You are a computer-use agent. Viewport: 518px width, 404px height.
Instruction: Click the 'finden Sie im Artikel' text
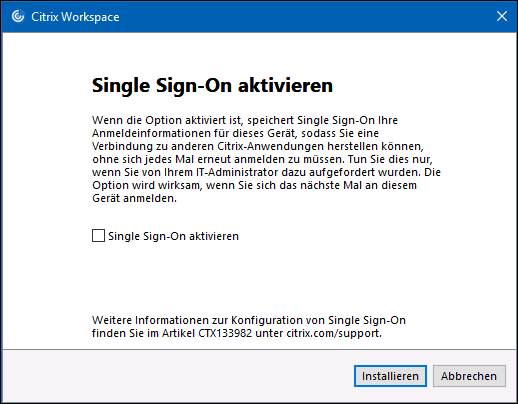[x=143, y=333]
